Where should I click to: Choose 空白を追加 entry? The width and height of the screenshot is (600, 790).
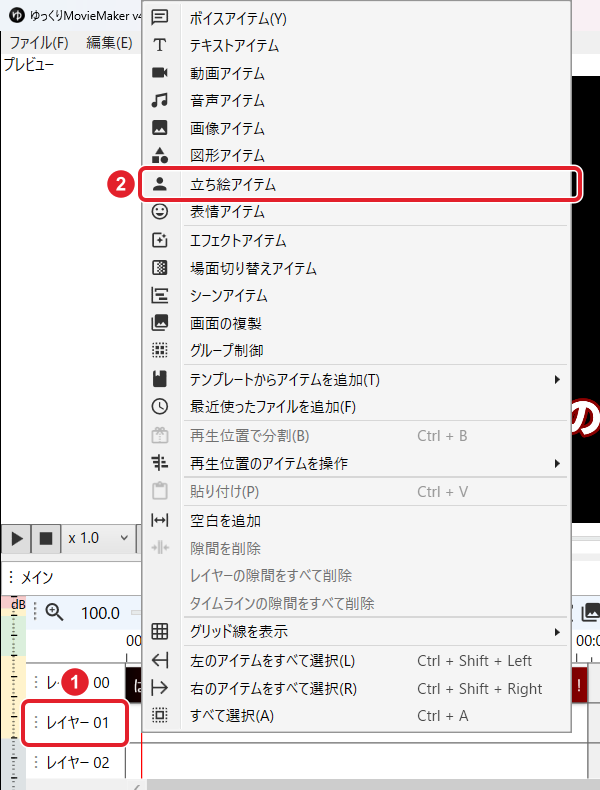click(356, 520)
